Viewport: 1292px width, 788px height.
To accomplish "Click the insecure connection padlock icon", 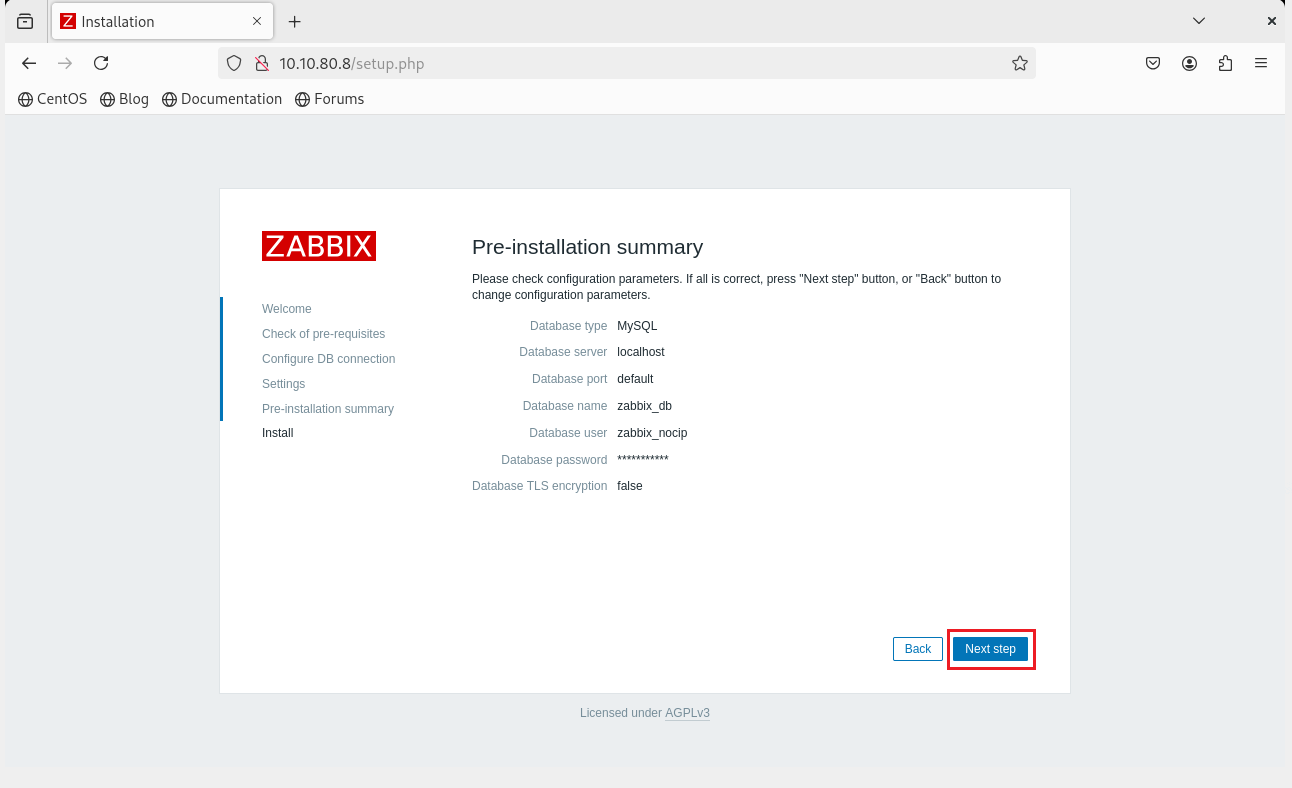I will 261,63.
